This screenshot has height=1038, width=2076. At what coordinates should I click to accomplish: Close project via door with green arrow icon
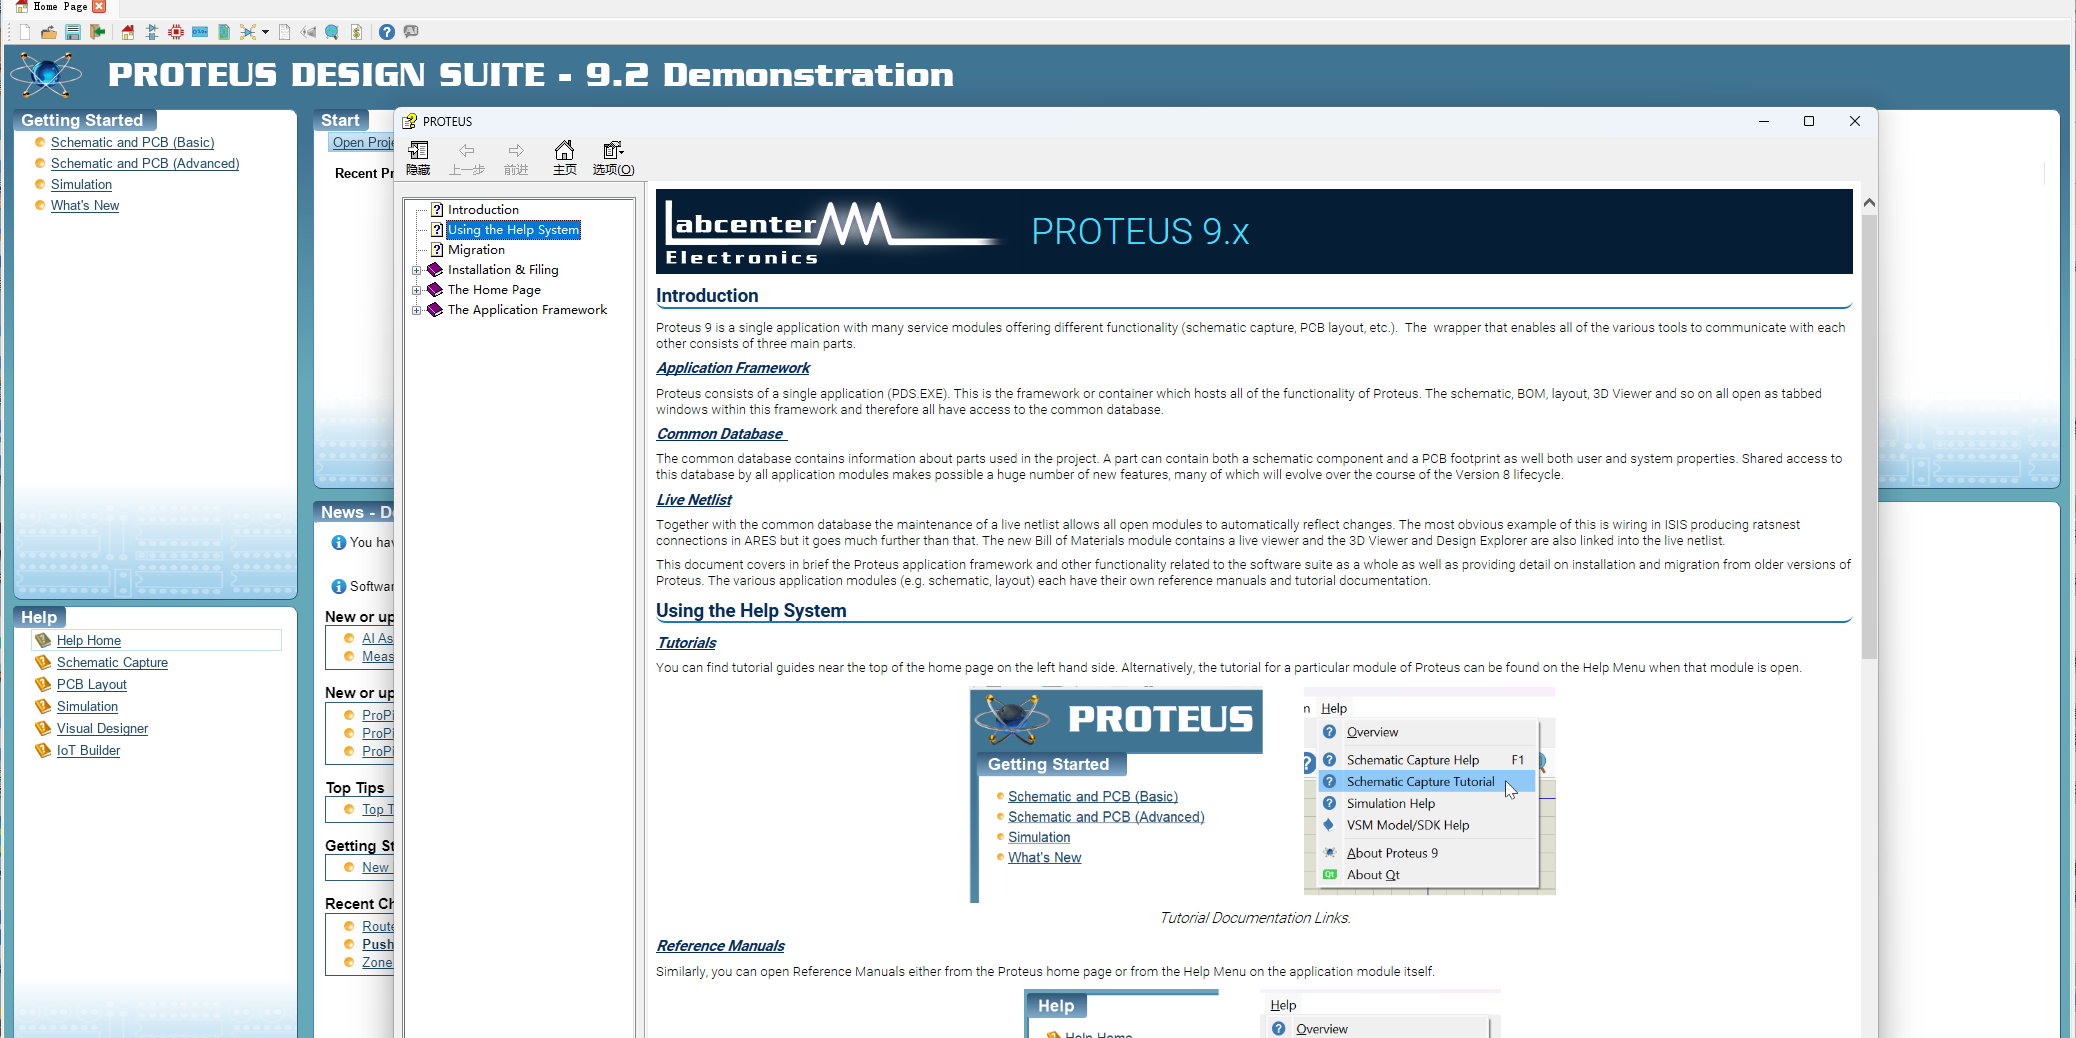[x=97, y=32]
